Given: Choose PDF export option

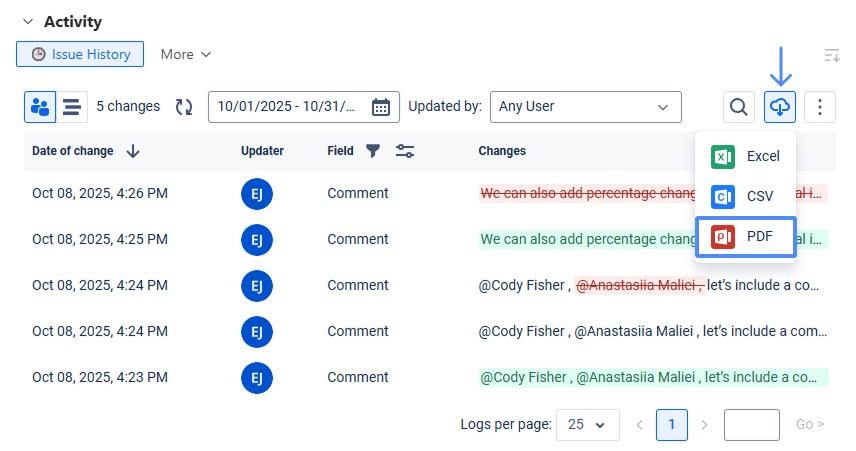Looking at the screenshot, I should point(745,237).
